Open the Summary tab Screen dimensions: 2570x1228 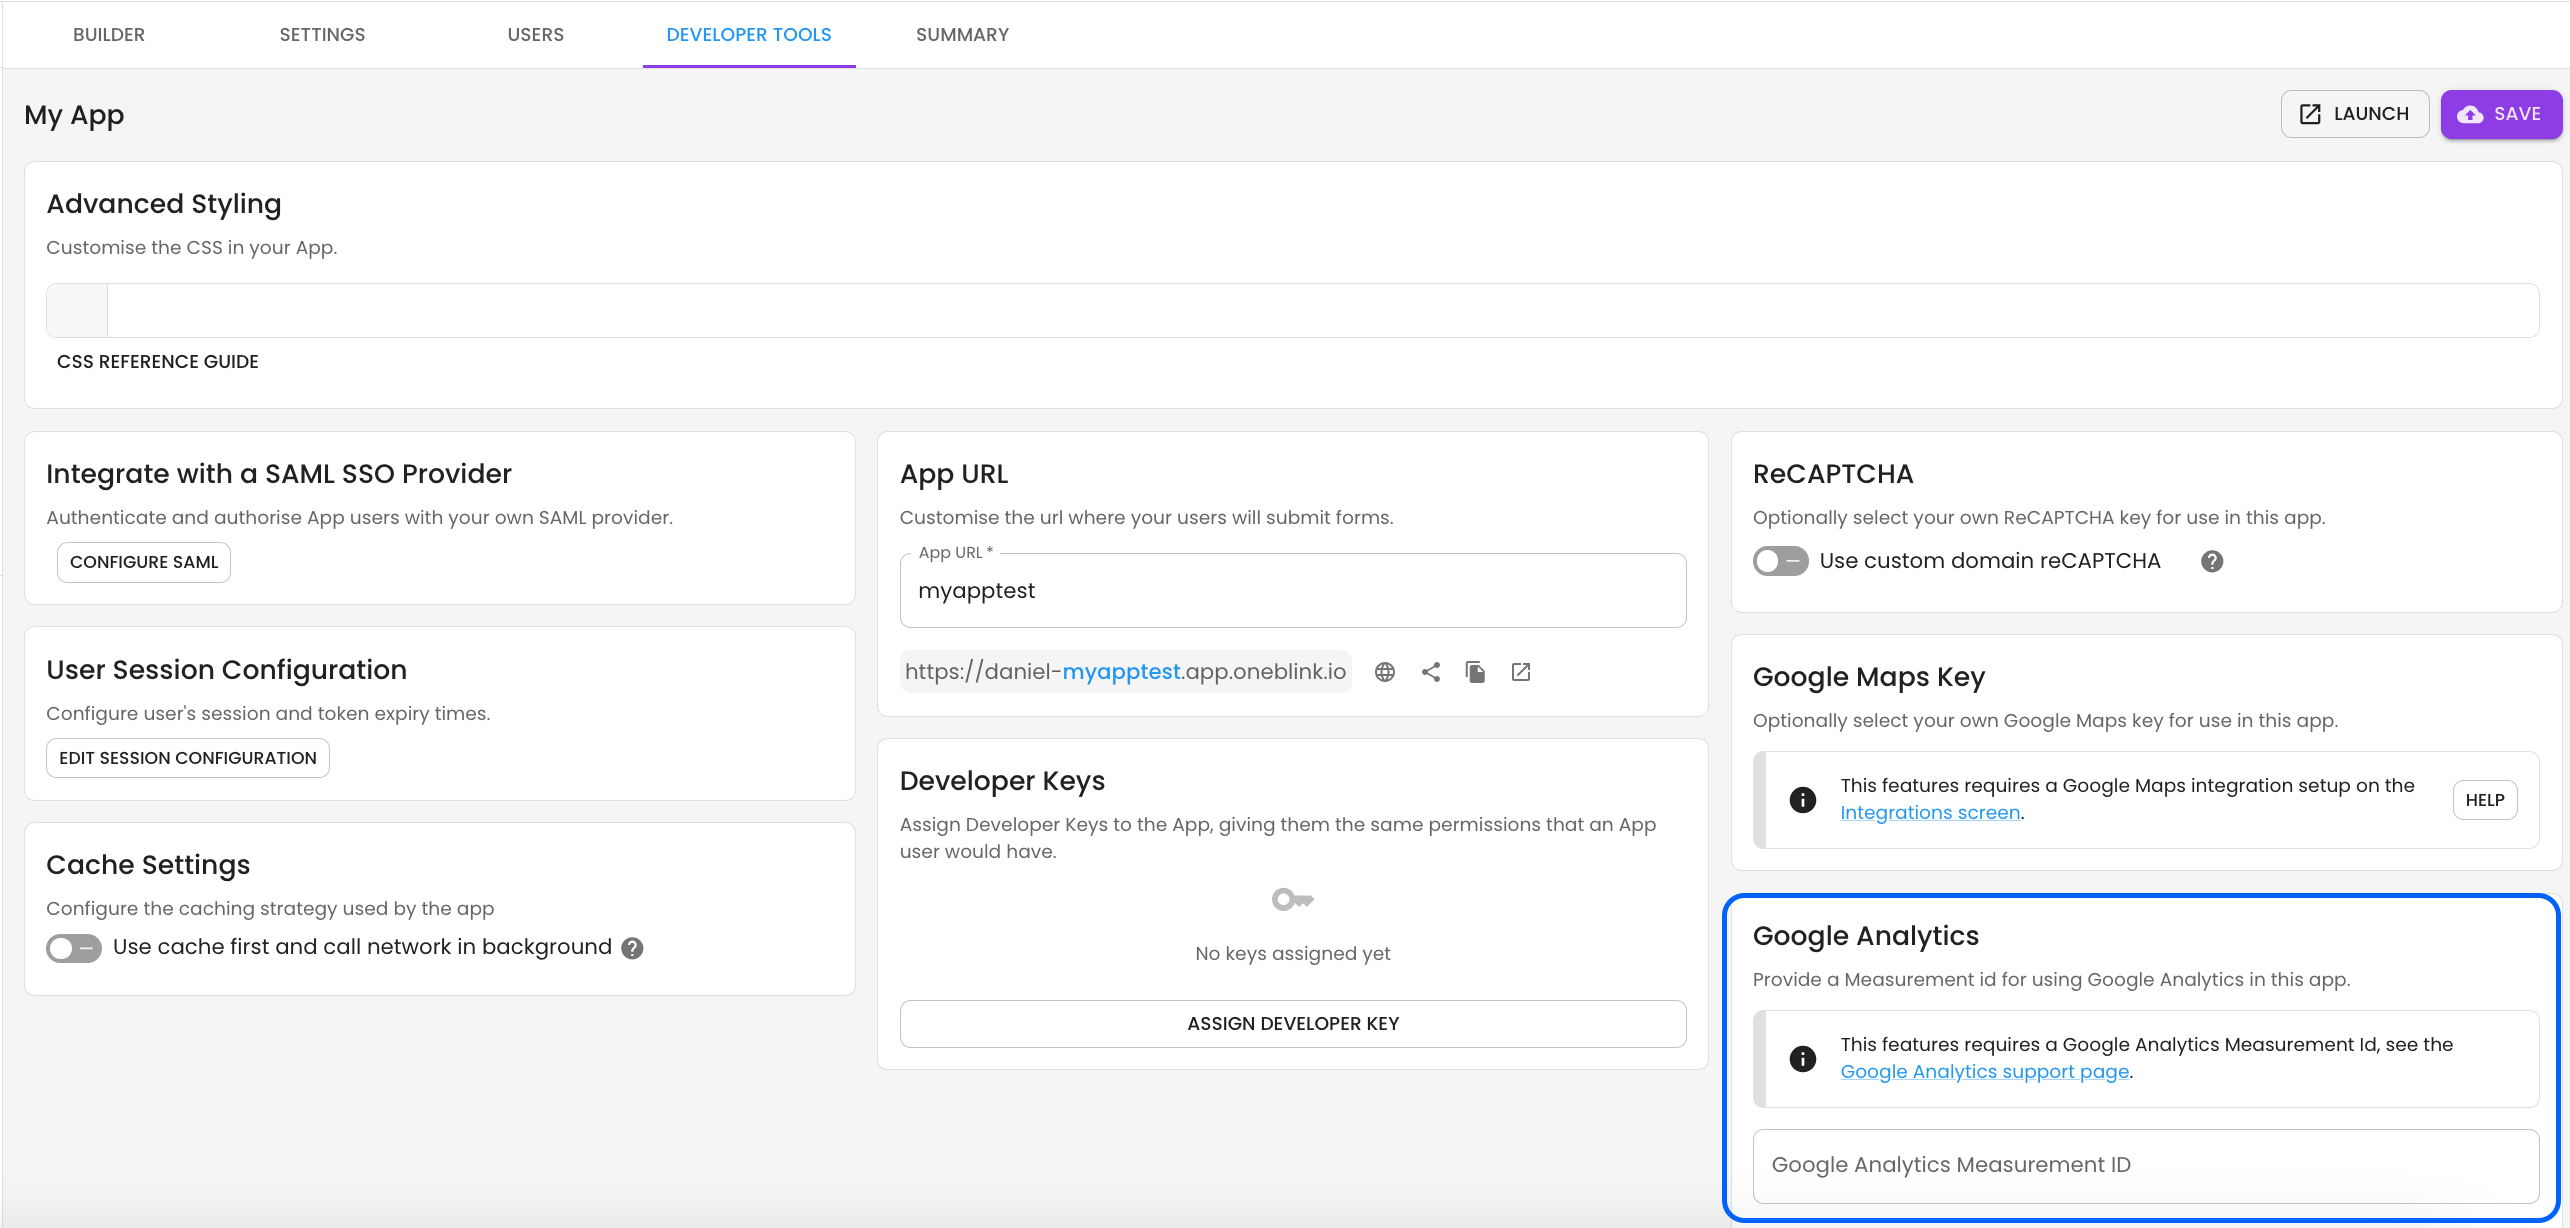(x=962, y=35)
